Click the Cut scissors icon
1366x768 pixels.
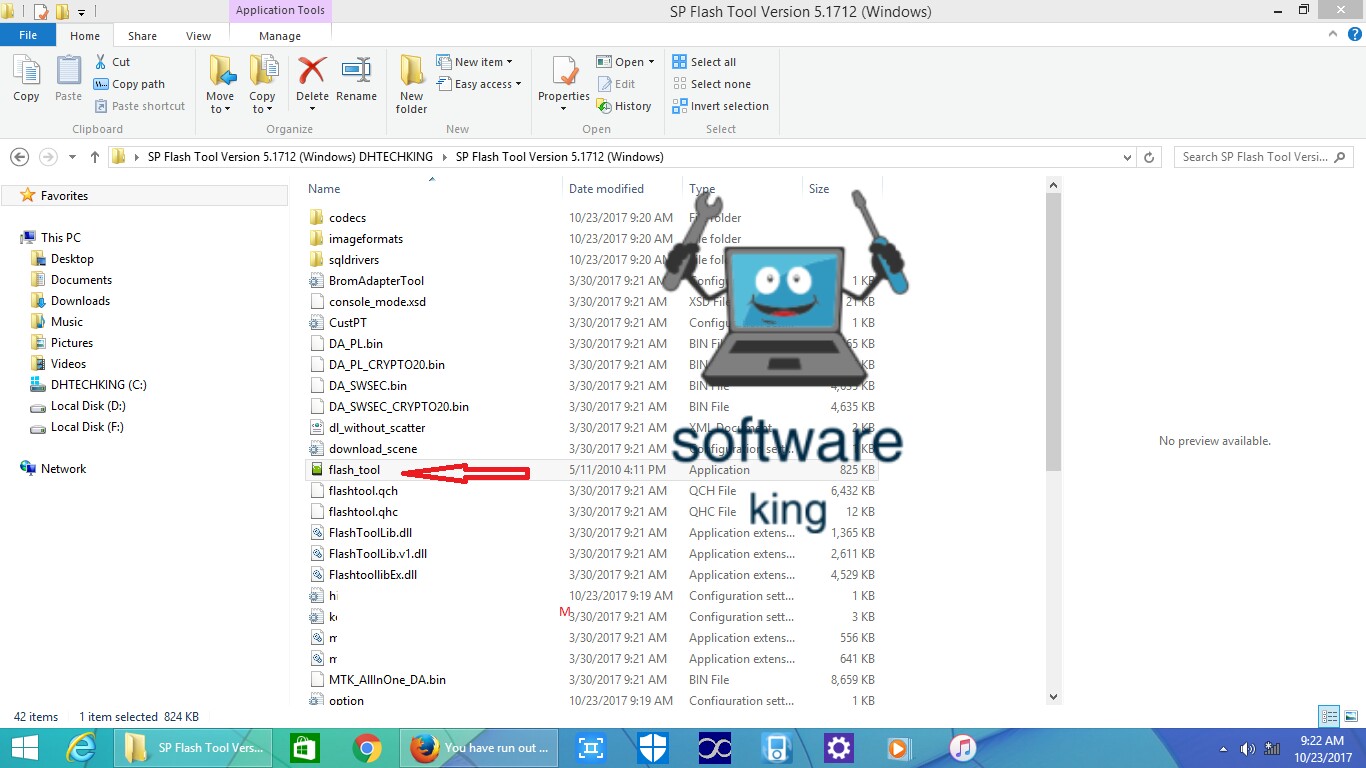101,62
